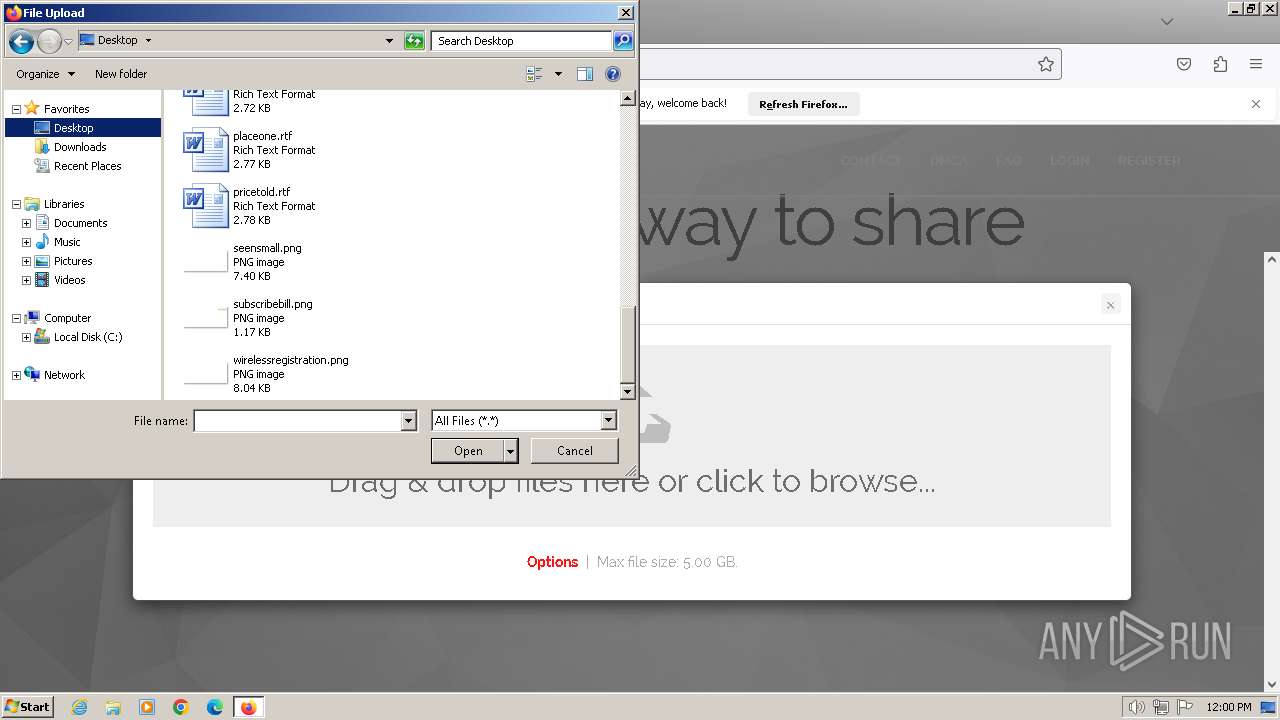Go back using the dialog Back arrow
This screenshot has width=1280, height=720.
click(21, 41)
